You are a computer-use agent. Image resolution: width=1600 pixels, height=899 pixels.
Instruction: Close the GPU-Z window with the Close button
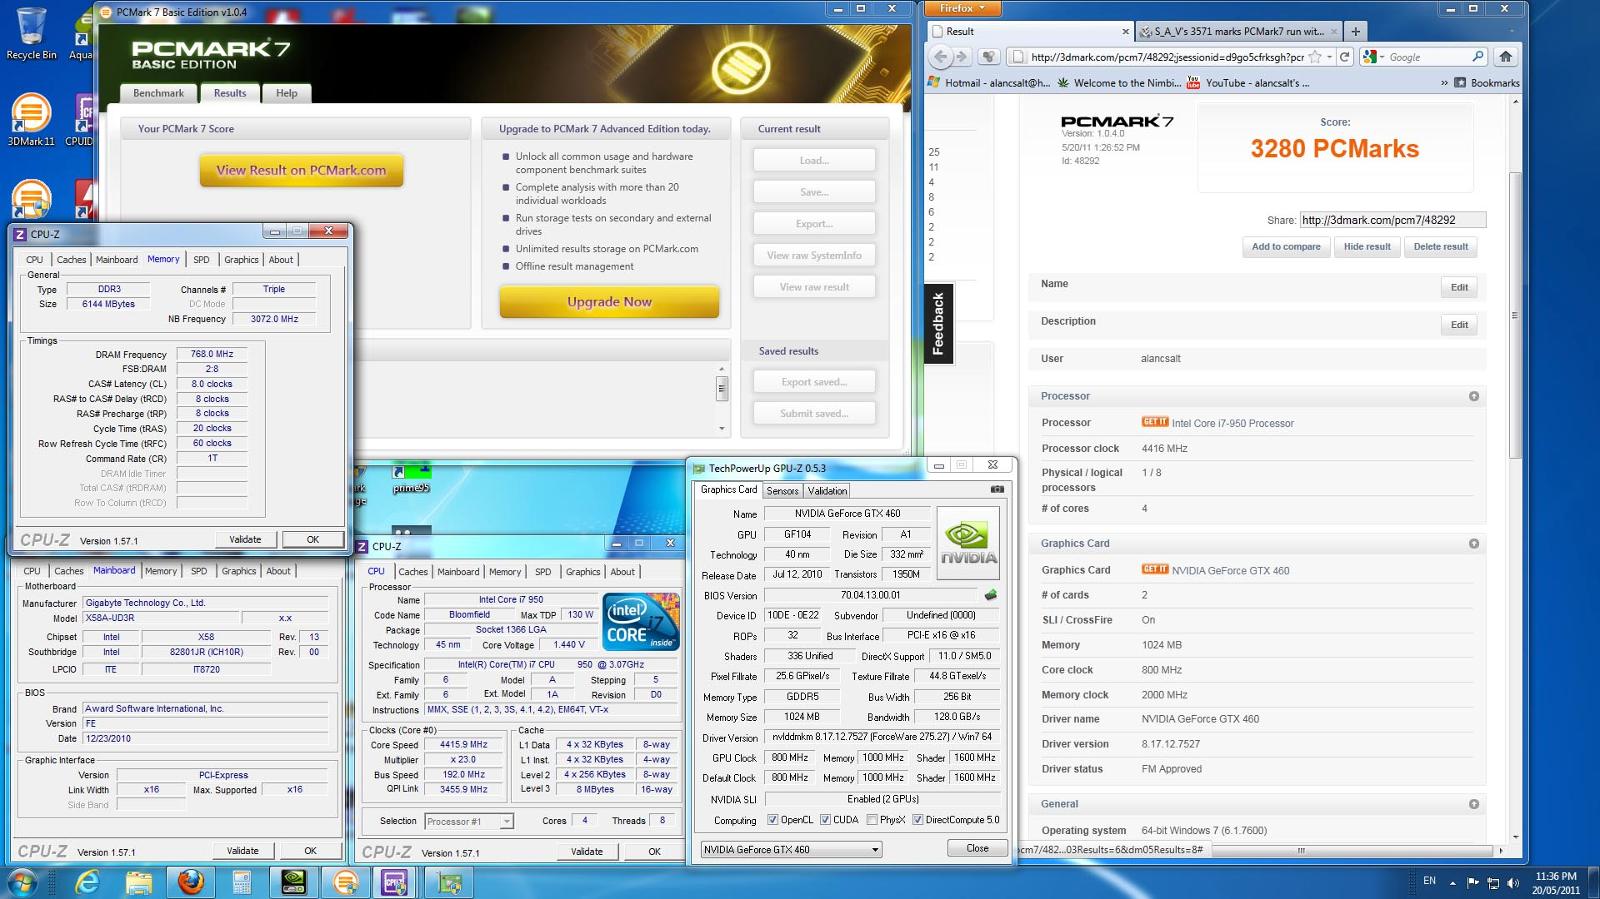click(977, 848)
